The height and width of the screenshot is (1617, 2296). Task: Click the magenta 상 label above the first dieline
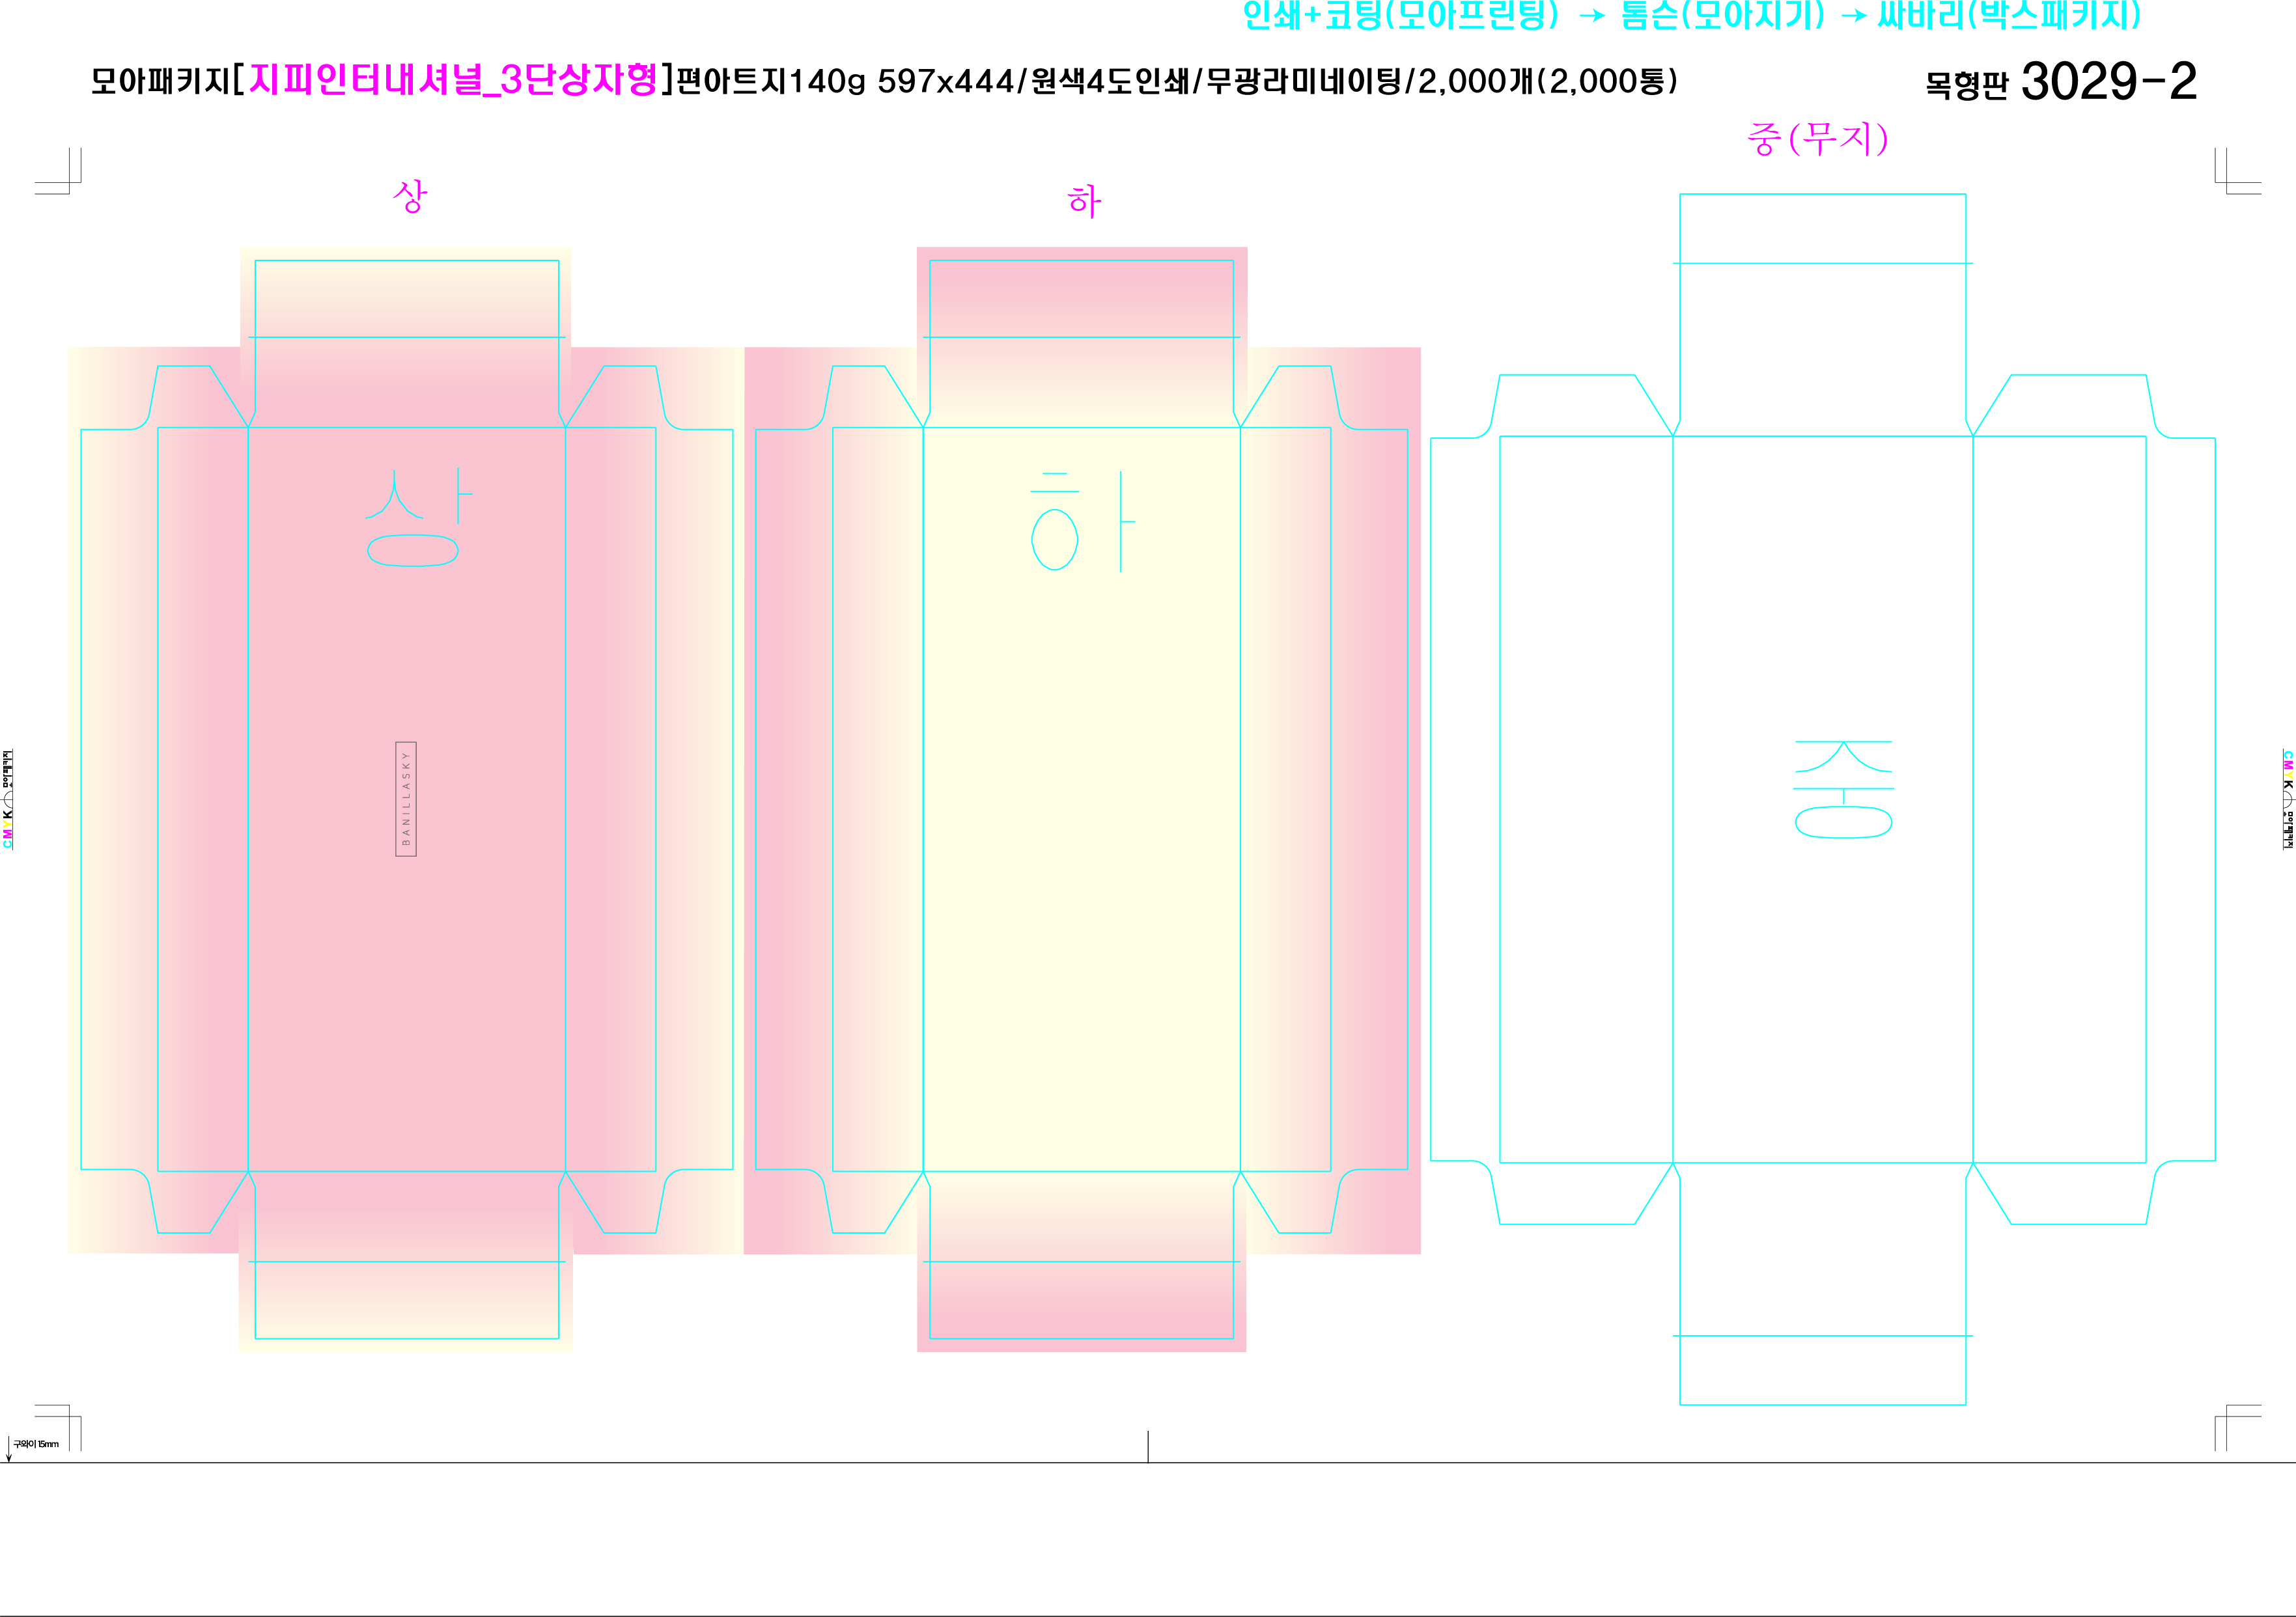pyautogui.click(x=410, y=196)
